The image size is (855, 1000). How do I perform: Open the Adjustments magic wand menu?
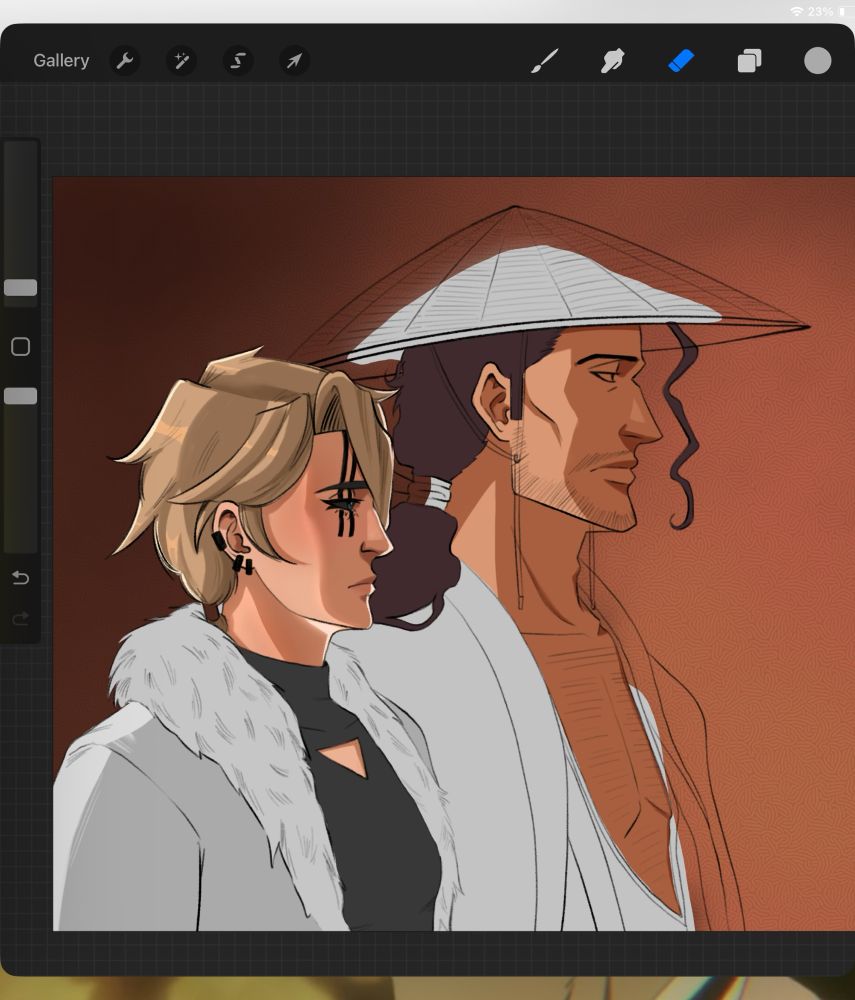[181, 61]
